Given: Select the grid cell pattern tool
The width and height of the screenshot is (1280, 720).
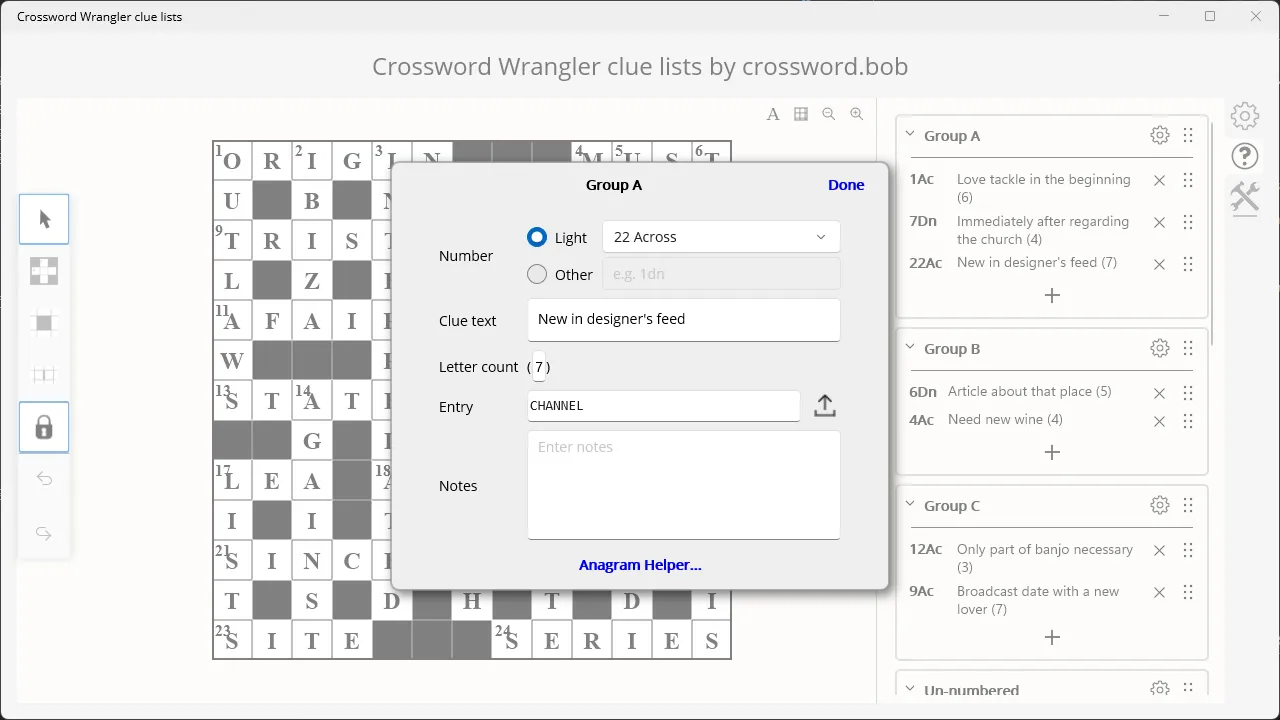Looking at the screenshot, I should (x=44, y=271).
